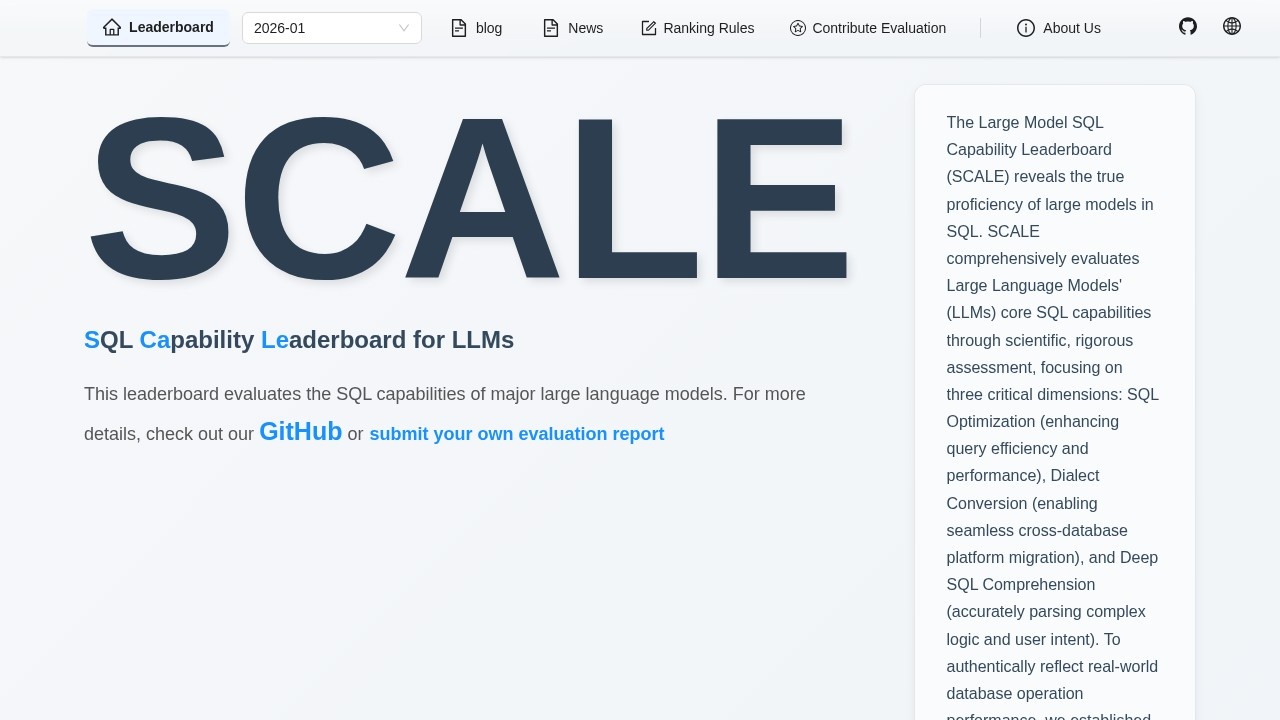
Task: Click the SCALE description panel on the right
Action: [1053, 400]
